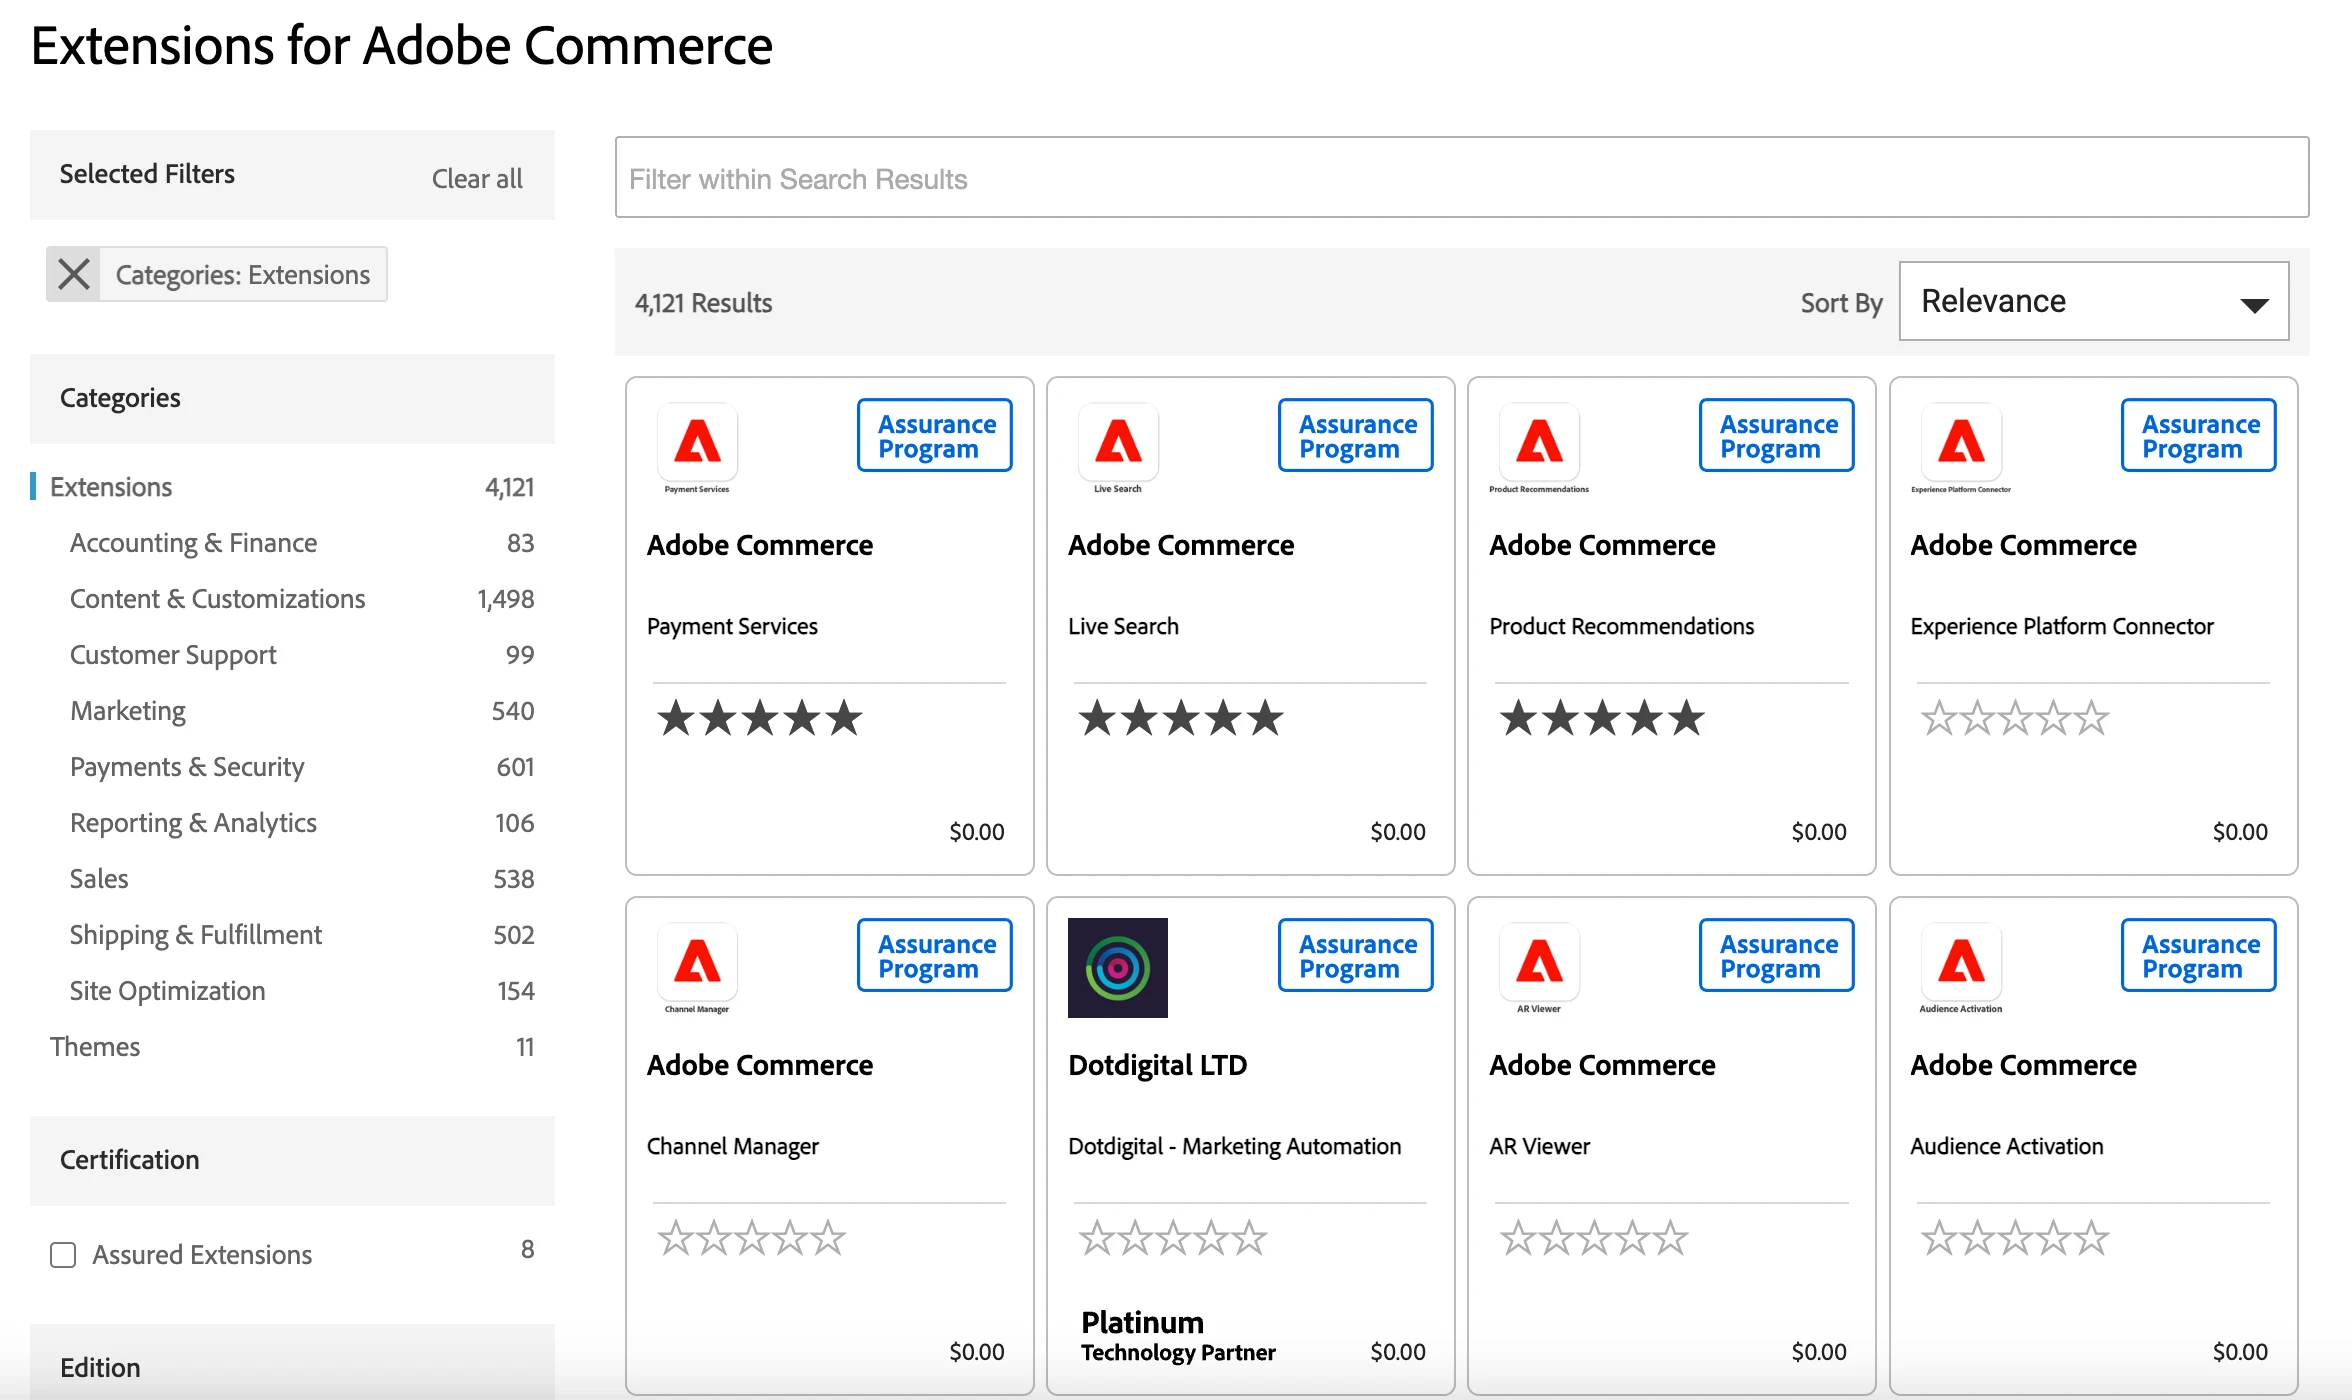Click the Platinum Technology Partner label

(x=1178, y=1336)
